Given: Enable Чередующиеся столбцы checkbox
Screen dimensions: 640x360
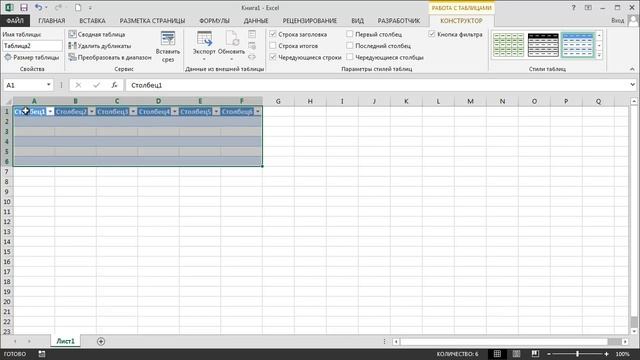Looking at the screenshot, I should 350,57.
